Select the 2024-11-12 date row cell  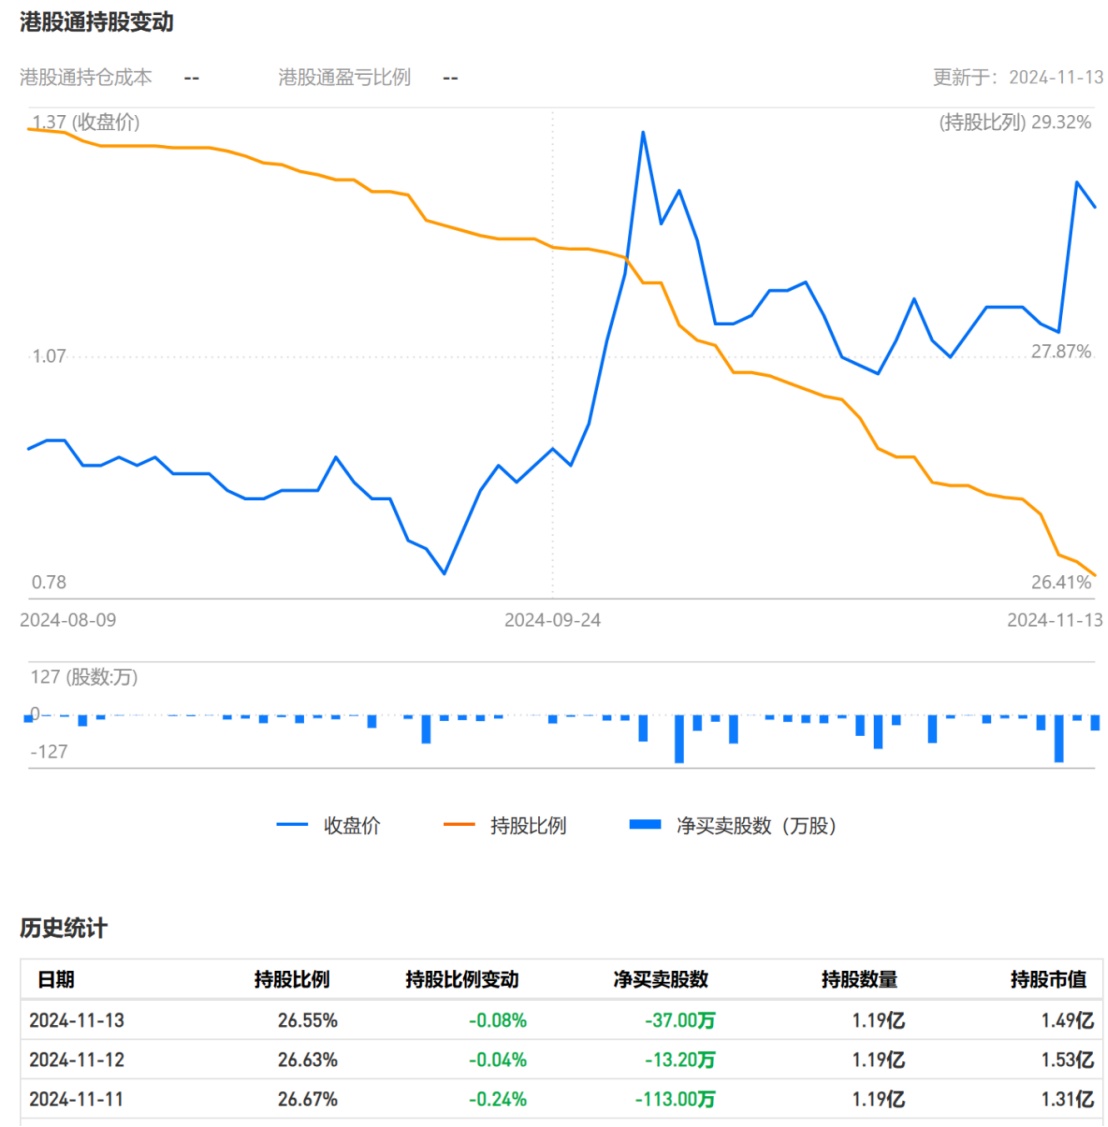(x=77, y=1060)
